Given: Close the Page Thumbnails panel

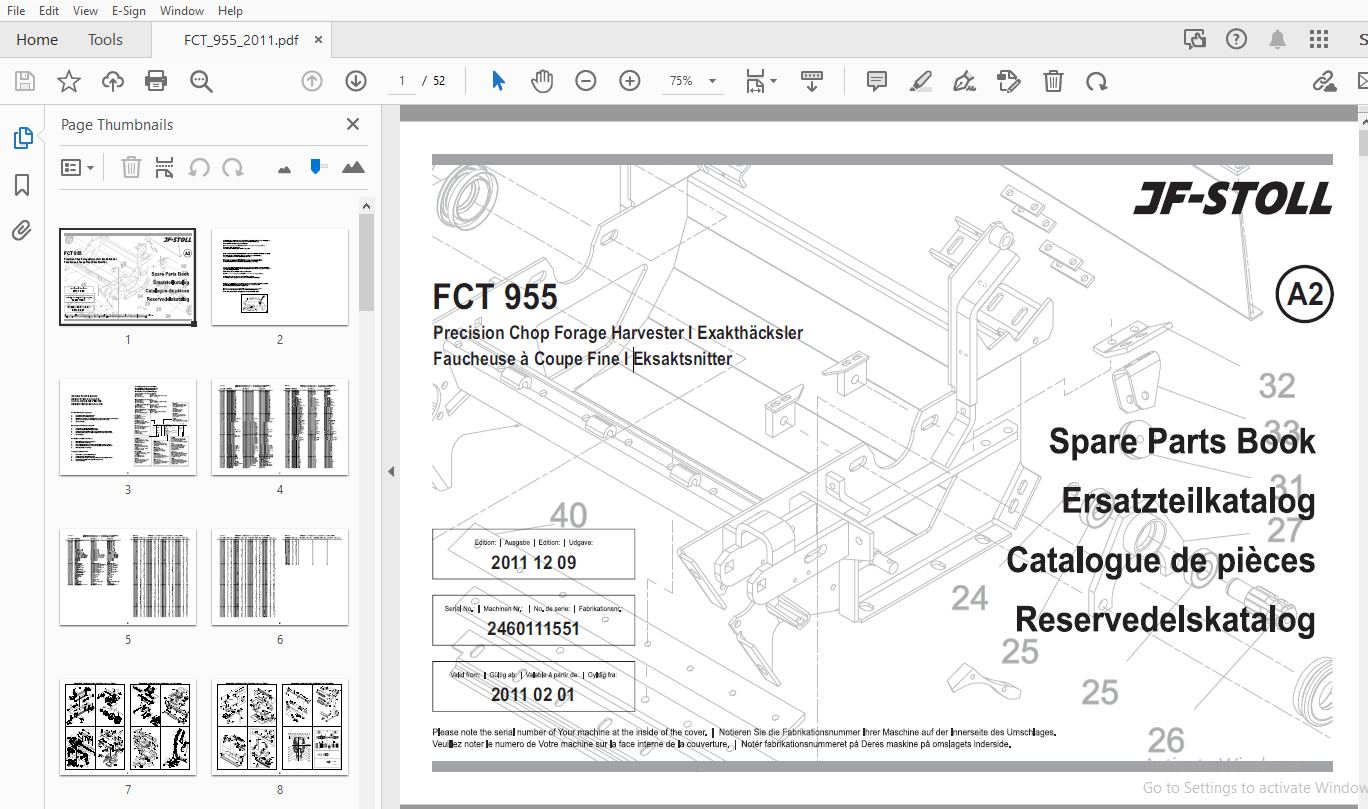Looking at the screenshot, I should (353, 124).
